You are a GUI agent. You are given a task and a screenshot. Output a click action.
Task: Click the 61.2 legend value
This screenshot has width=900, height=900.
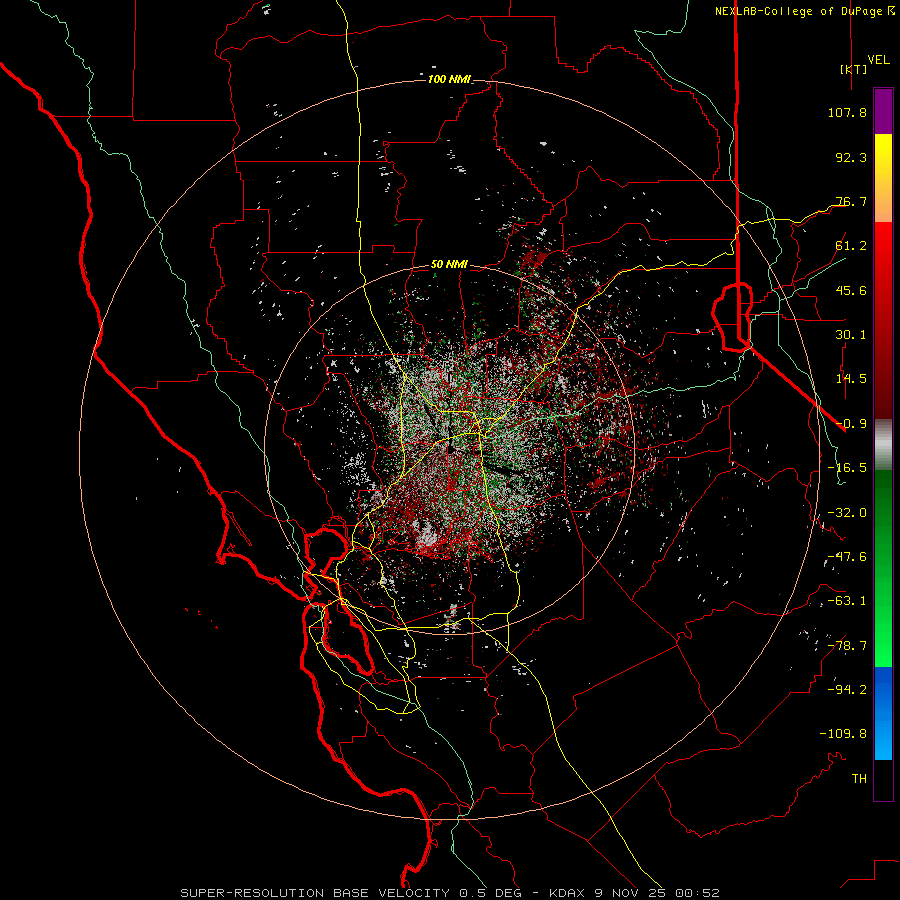(851, 246)
